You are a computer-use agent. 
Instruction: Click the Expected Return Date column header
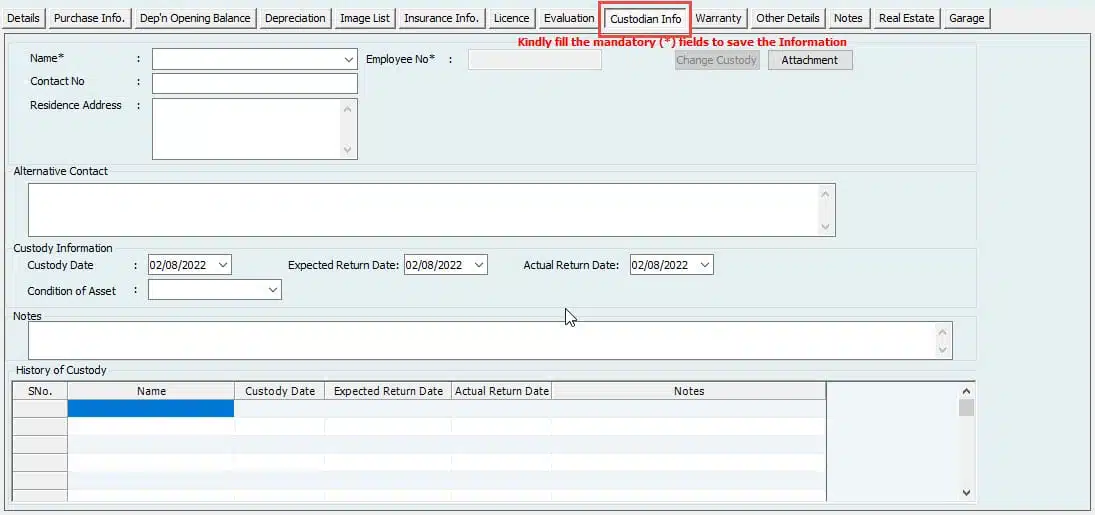point(388,391)
